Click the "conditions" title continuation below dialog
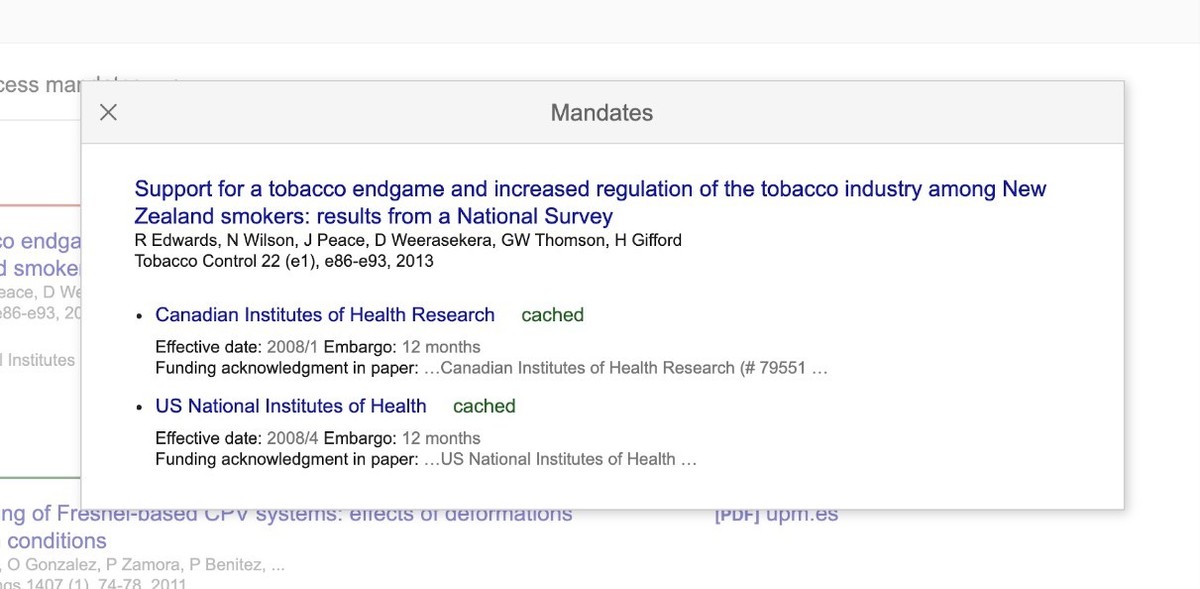 [x=56, y=541]
